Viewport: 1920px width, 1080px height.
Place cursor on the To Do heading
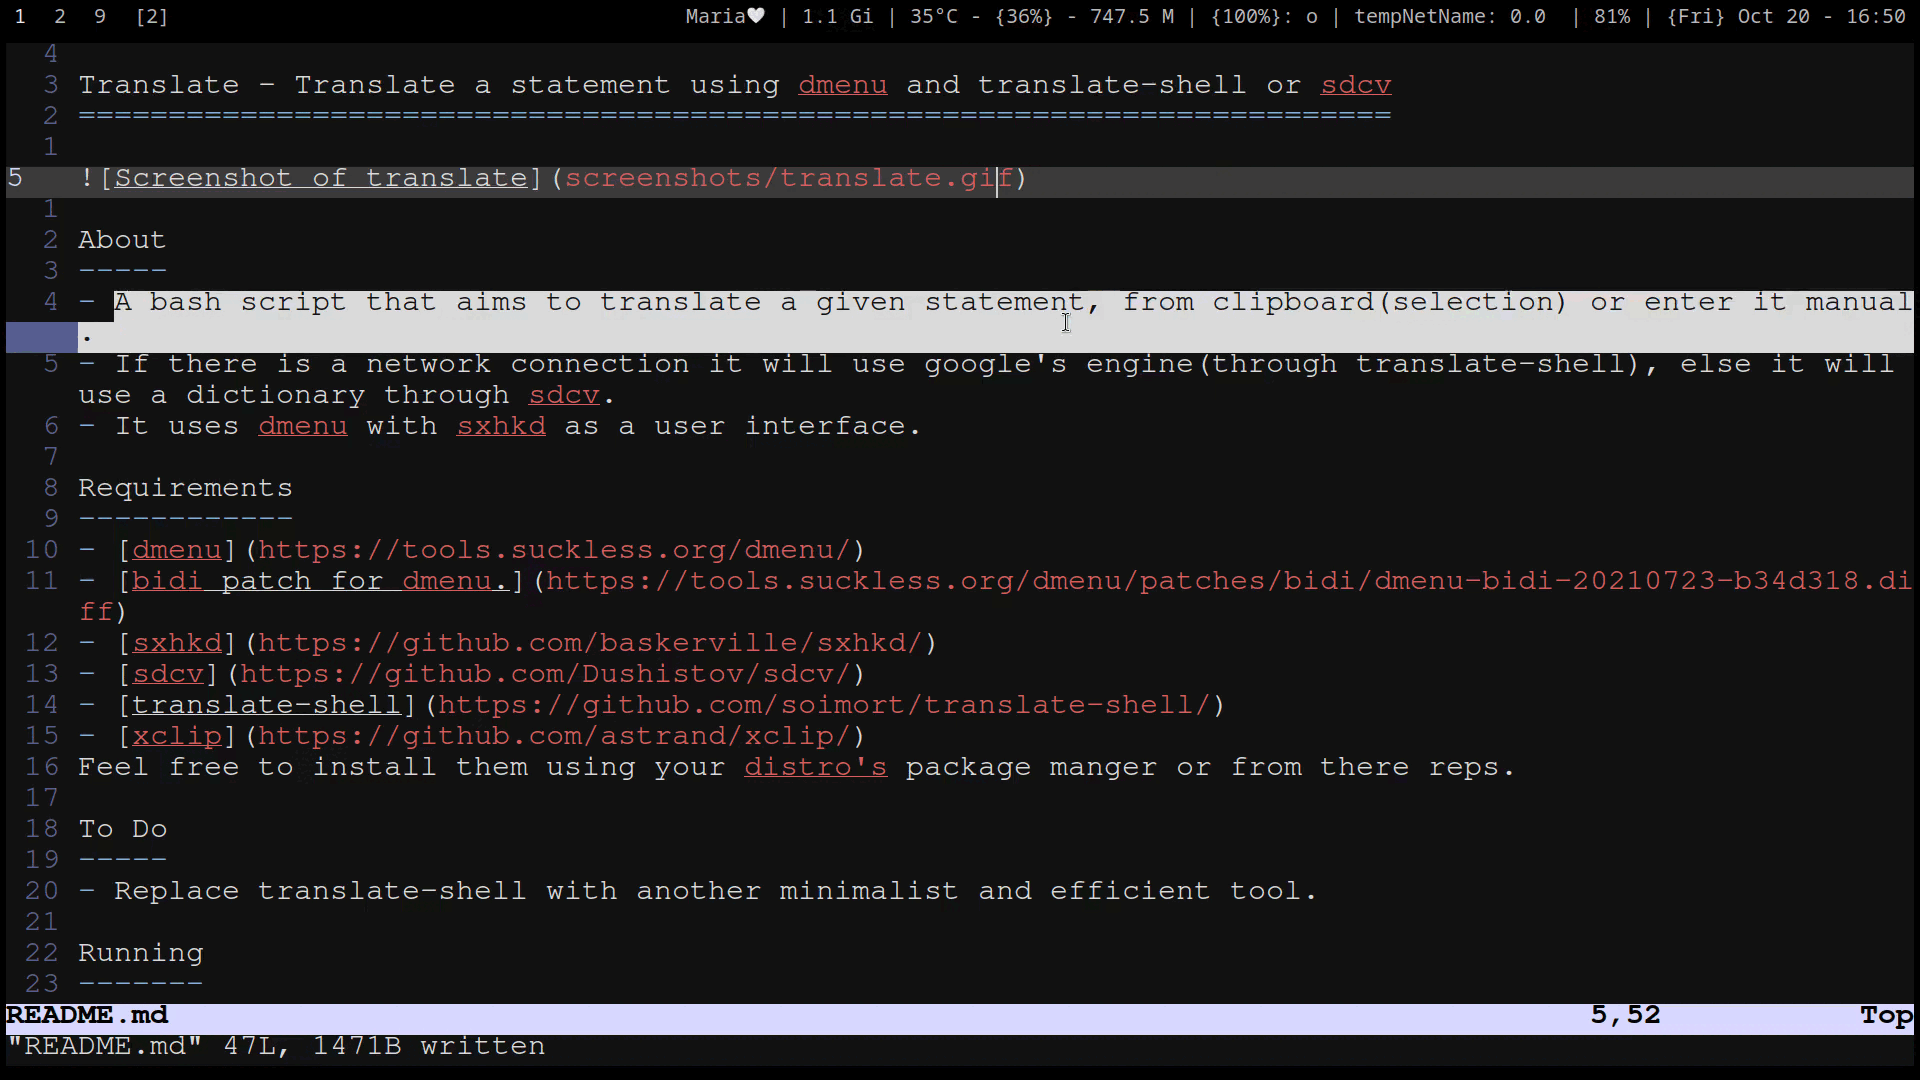[x=122, y=829]
